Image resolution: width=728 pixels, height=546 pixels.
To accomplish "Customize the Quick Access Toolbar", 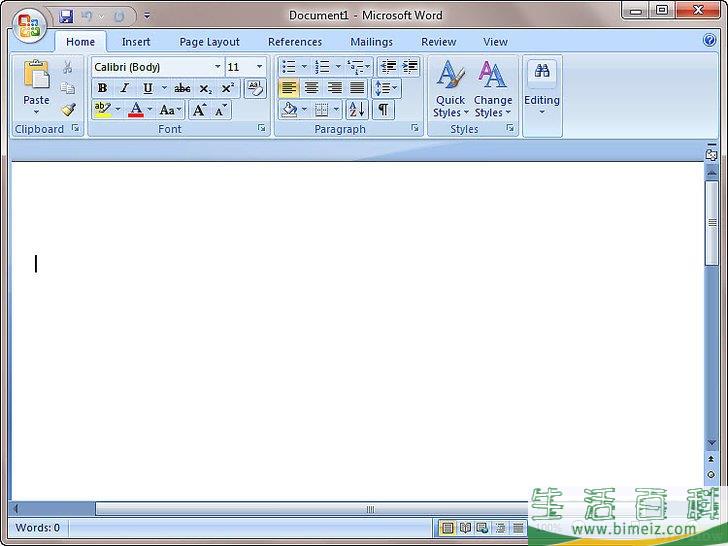I will click(147, 16).
